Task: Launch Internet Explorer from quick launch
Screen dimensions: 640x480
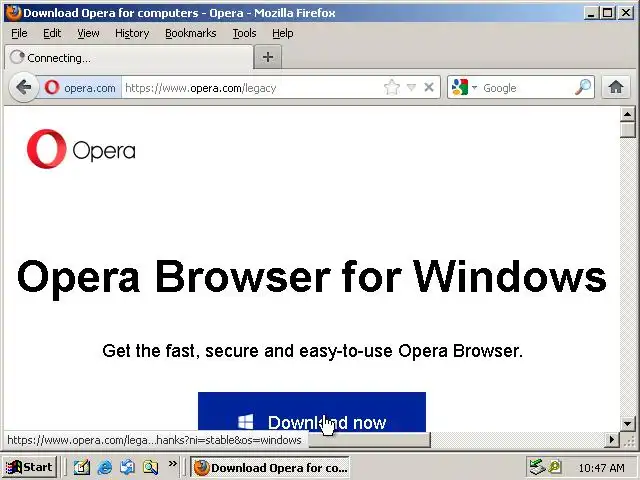Action: [x=105, y=467]
